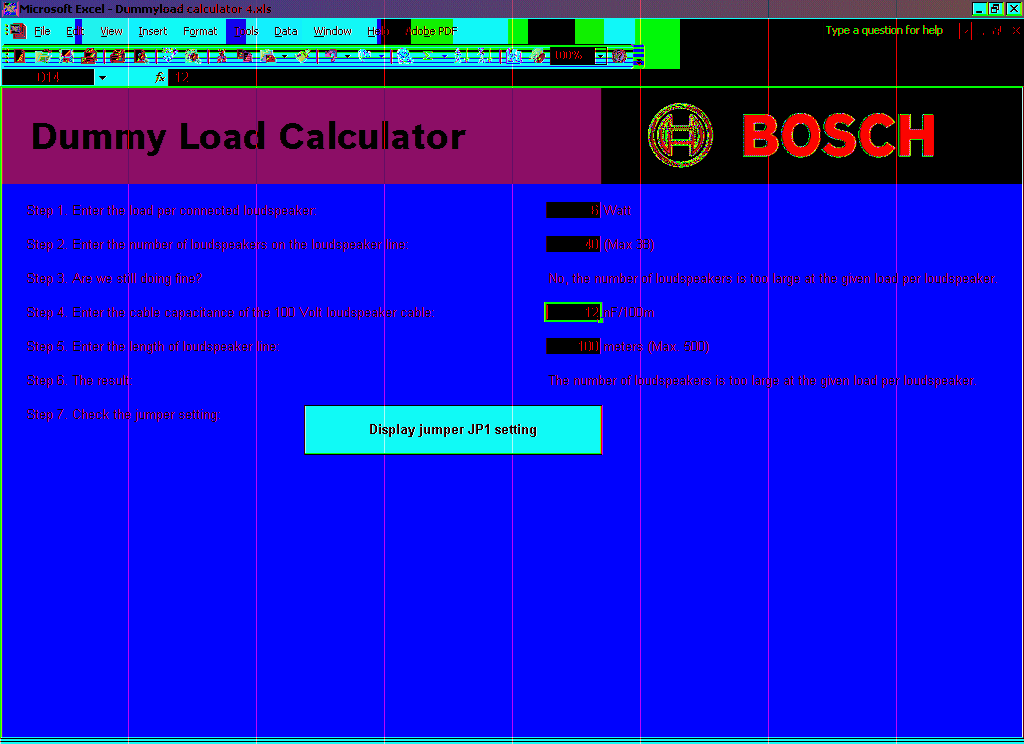Open the Edit menu
Image resolution: width=1024 pixels, height=744 pixels.
pyautogui.click(x=75, y=31)
